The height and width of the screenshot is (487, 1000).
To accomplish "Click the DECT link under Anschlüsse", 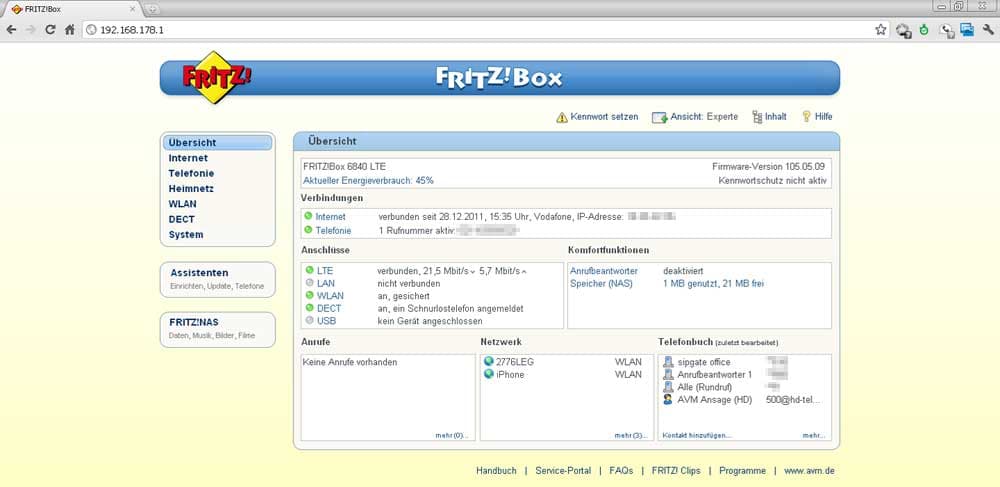I will coord(329,309).
